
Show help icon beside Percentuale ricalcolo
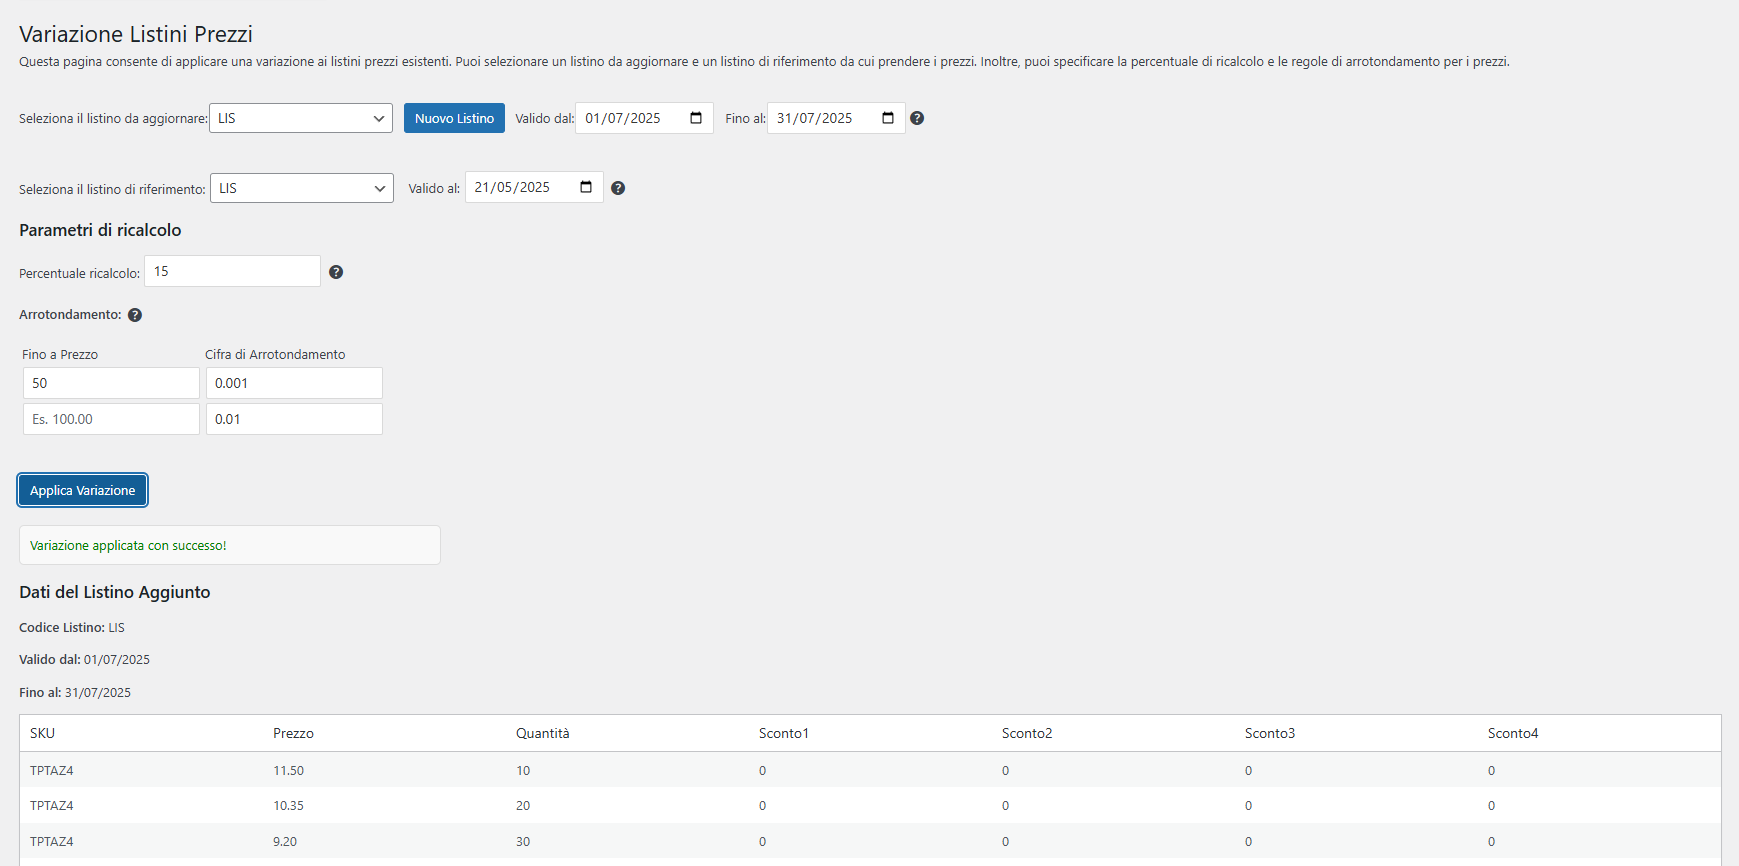336,272
